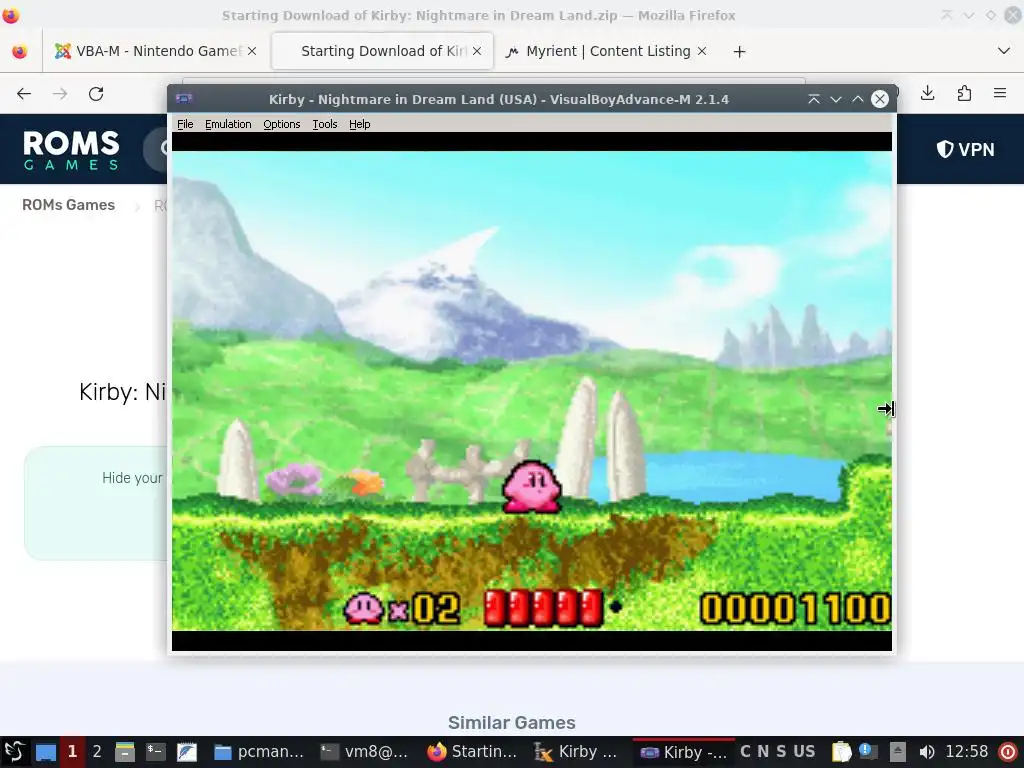Viewport: 1024px width, 768px height.
Task: Open the VPN link in site header
Action: tap(965, 150)
